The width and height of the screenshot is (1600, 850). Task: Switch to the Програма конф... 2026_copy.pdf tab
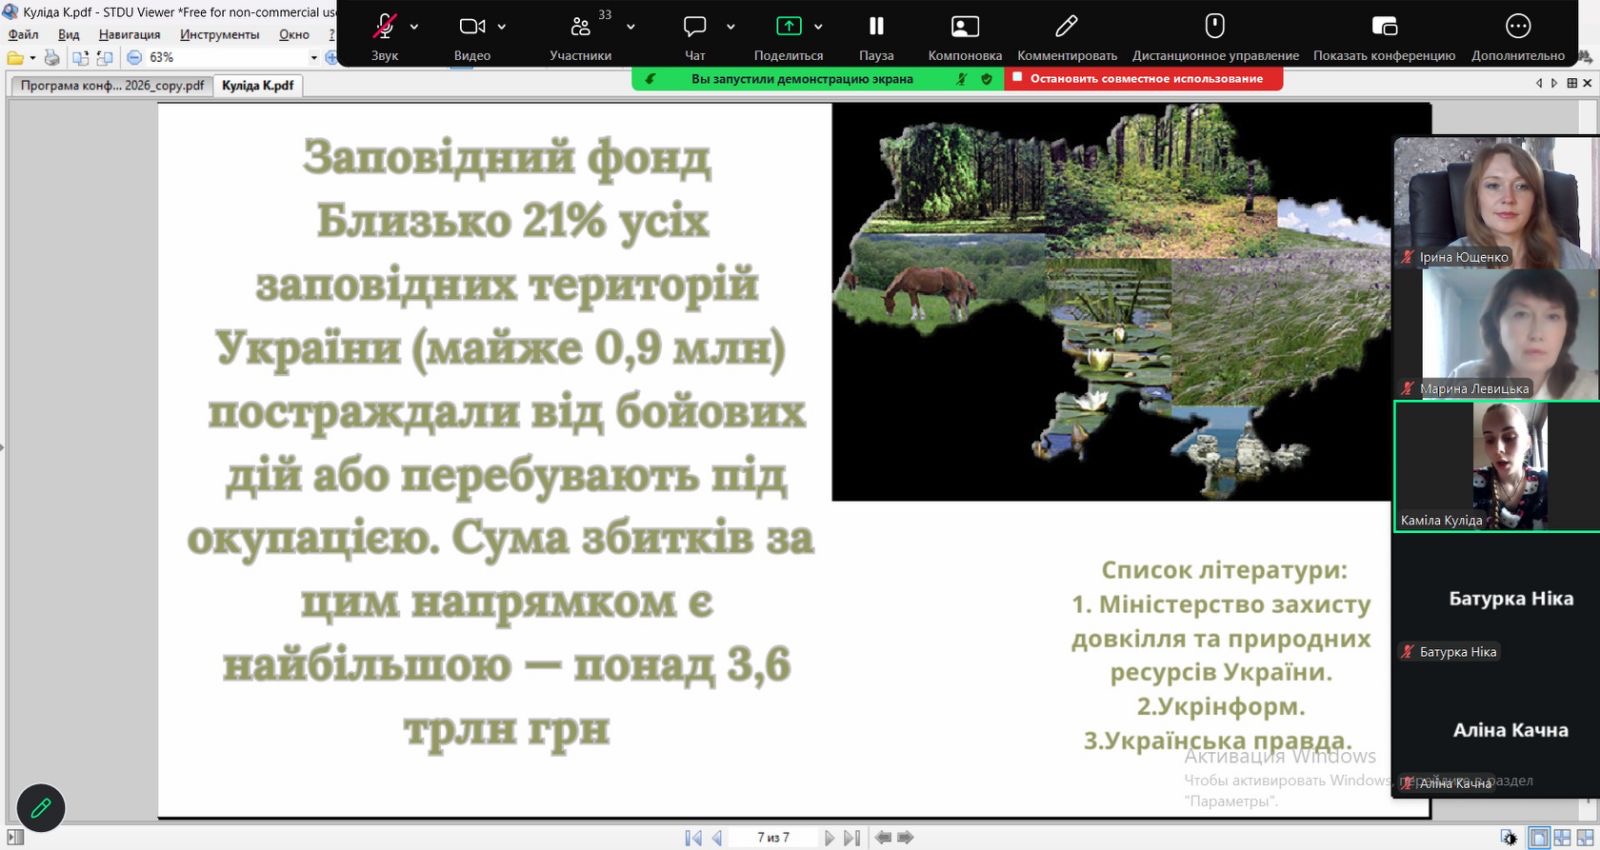[111, 86]
